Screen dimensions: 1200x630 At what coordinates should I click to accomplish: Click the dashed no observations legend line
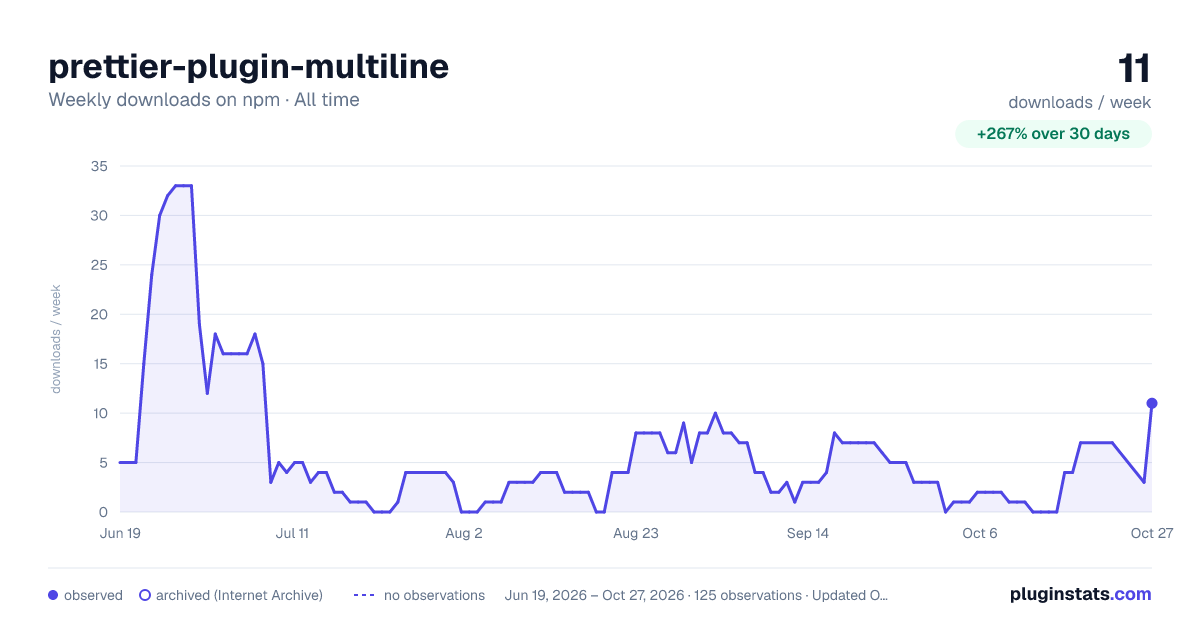coord(364,595)
